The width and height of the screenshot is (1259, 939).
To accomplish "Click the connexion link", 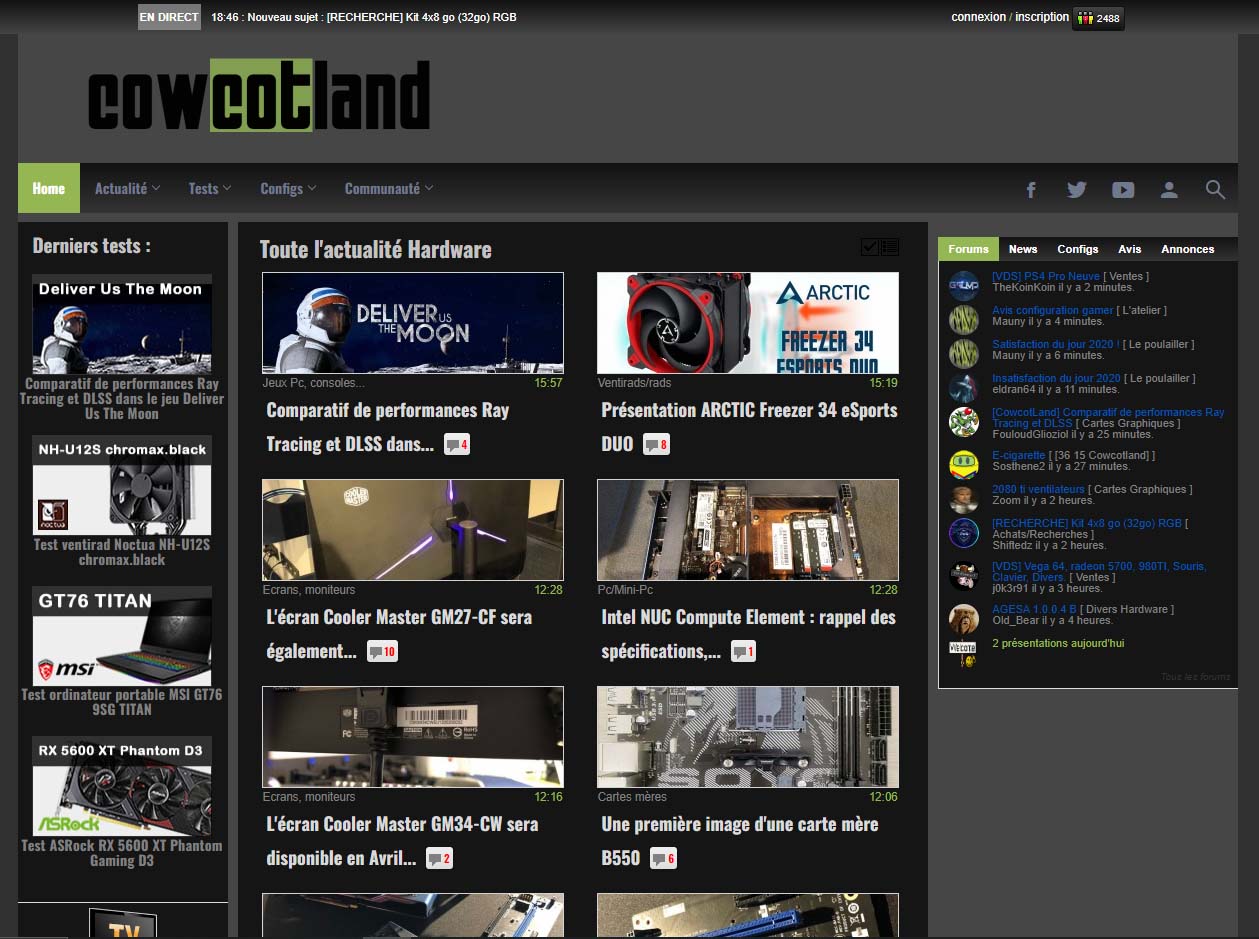I will click(978, 17).
